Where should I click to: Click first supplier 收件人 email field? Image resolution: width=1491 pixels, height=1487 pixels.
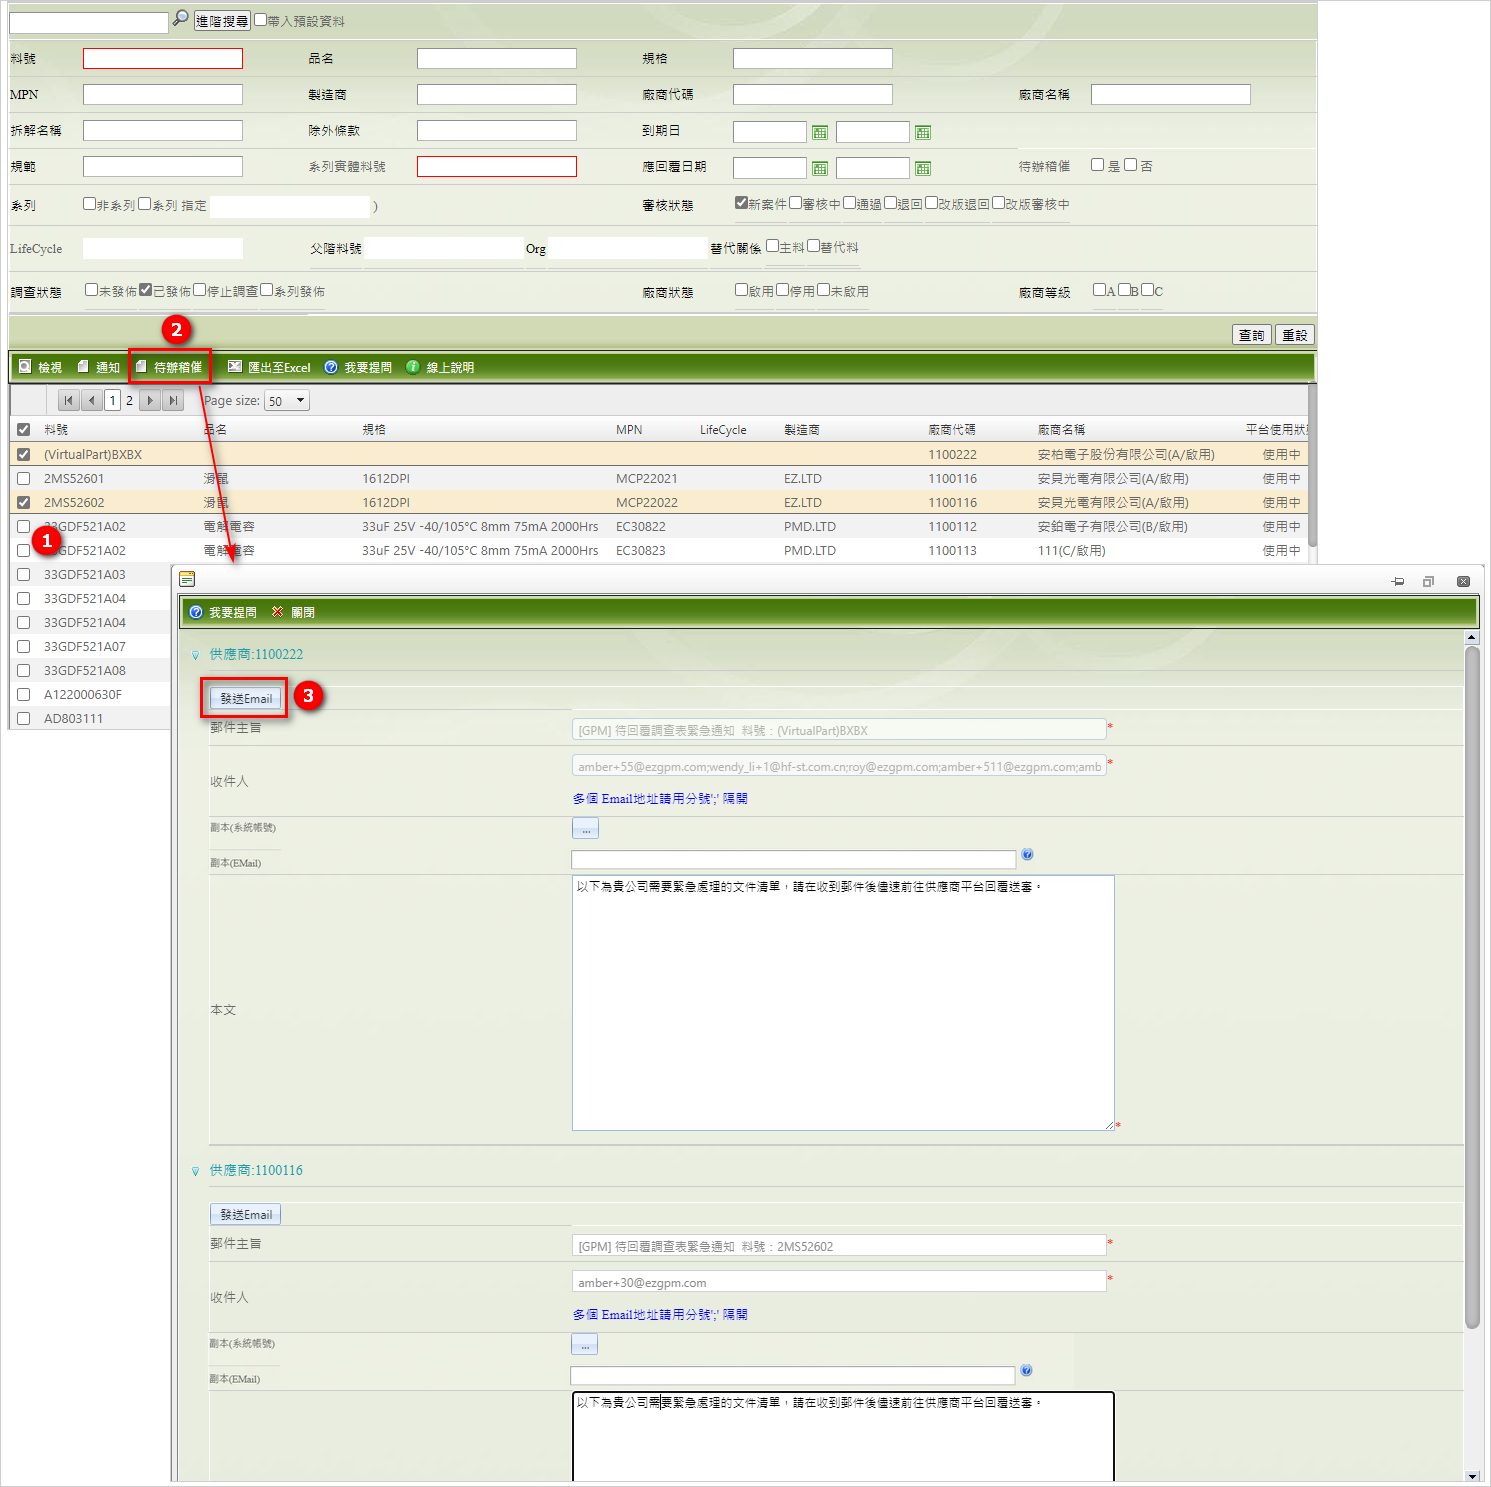[x=839, y=767]
